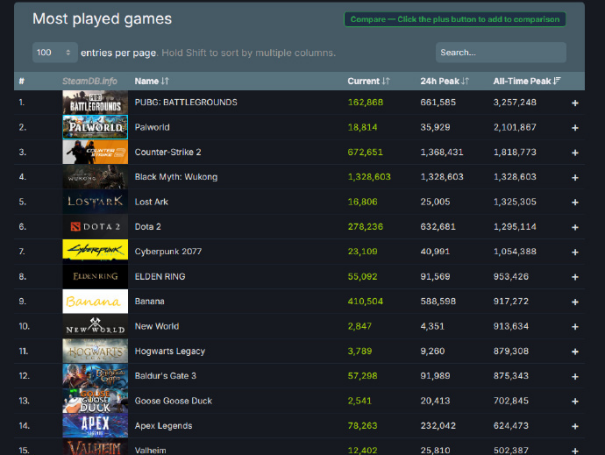The width and height of the screenshot is (605, 455).
Task: Open Counter-Strike 2 game thumbnail
Action: pos(95,152)
